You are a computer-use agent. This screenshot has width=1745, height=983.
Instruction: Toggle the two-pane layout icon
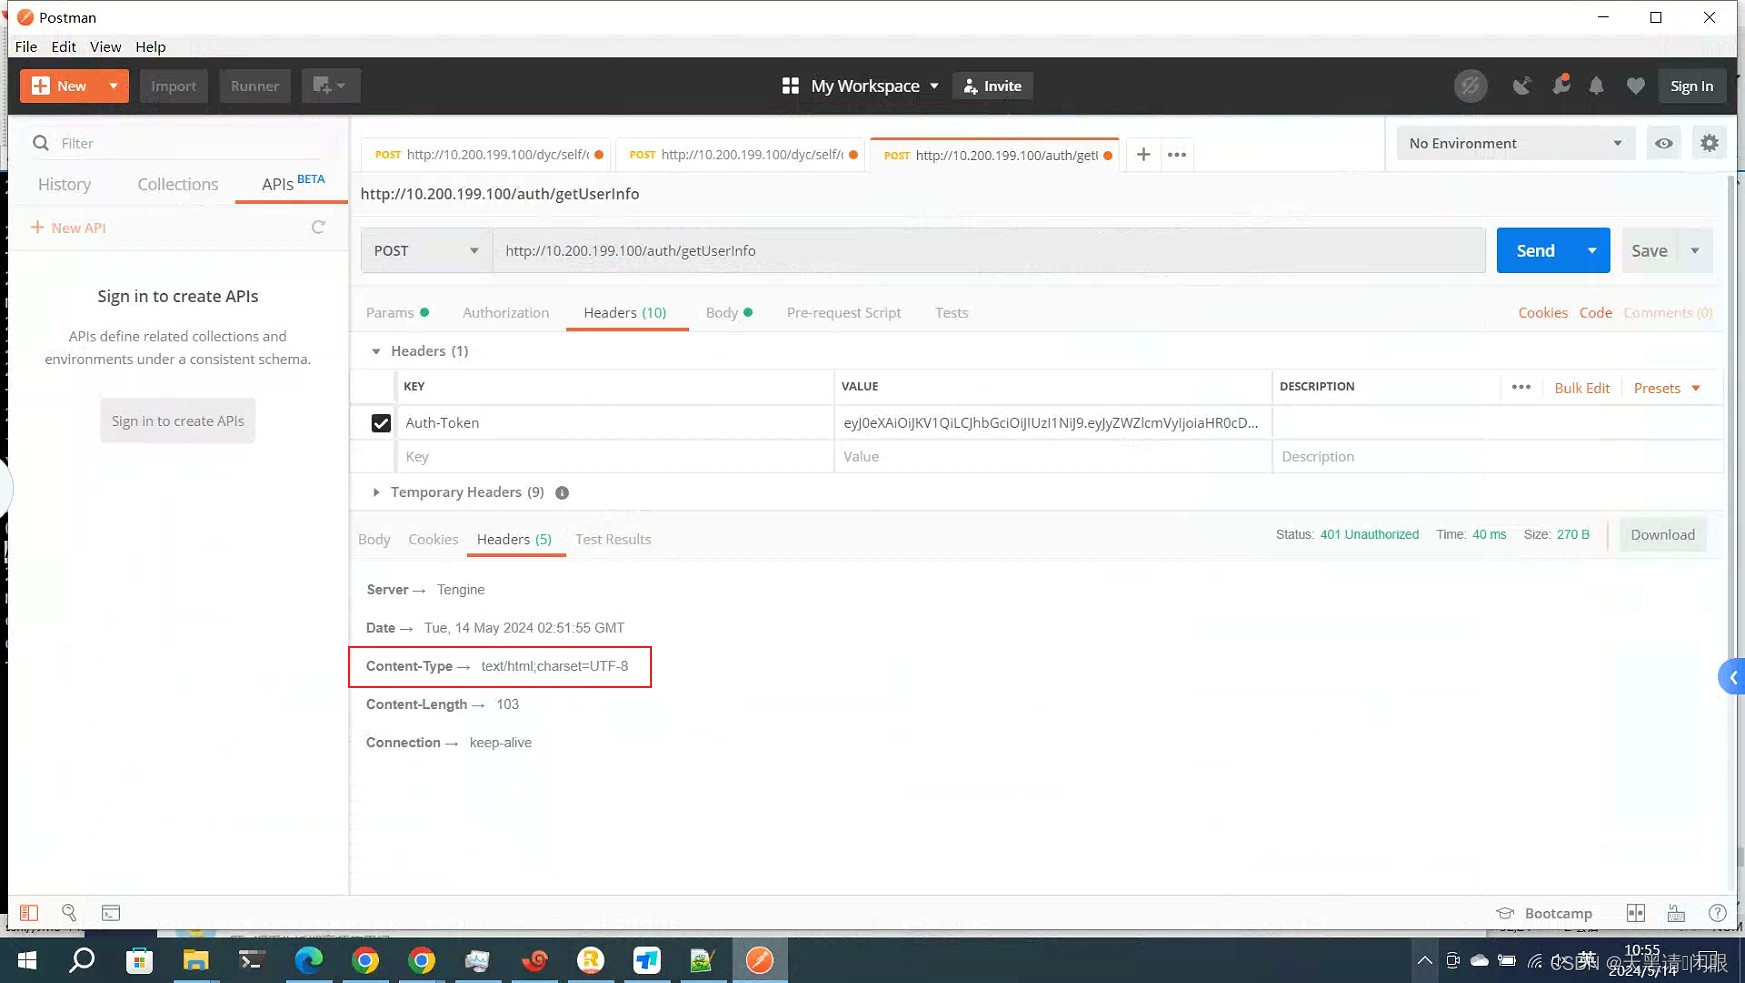(x=1636, y=912)
